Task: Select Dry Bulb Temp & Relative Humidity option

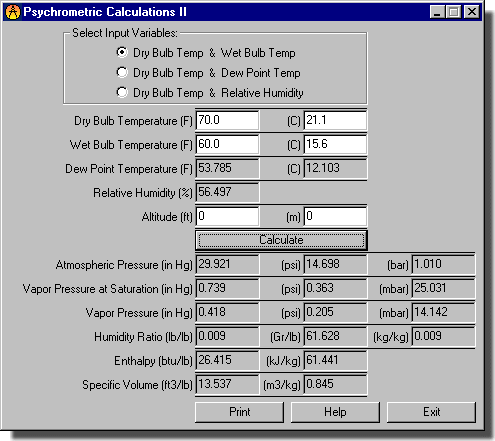Action: (210, 93)
